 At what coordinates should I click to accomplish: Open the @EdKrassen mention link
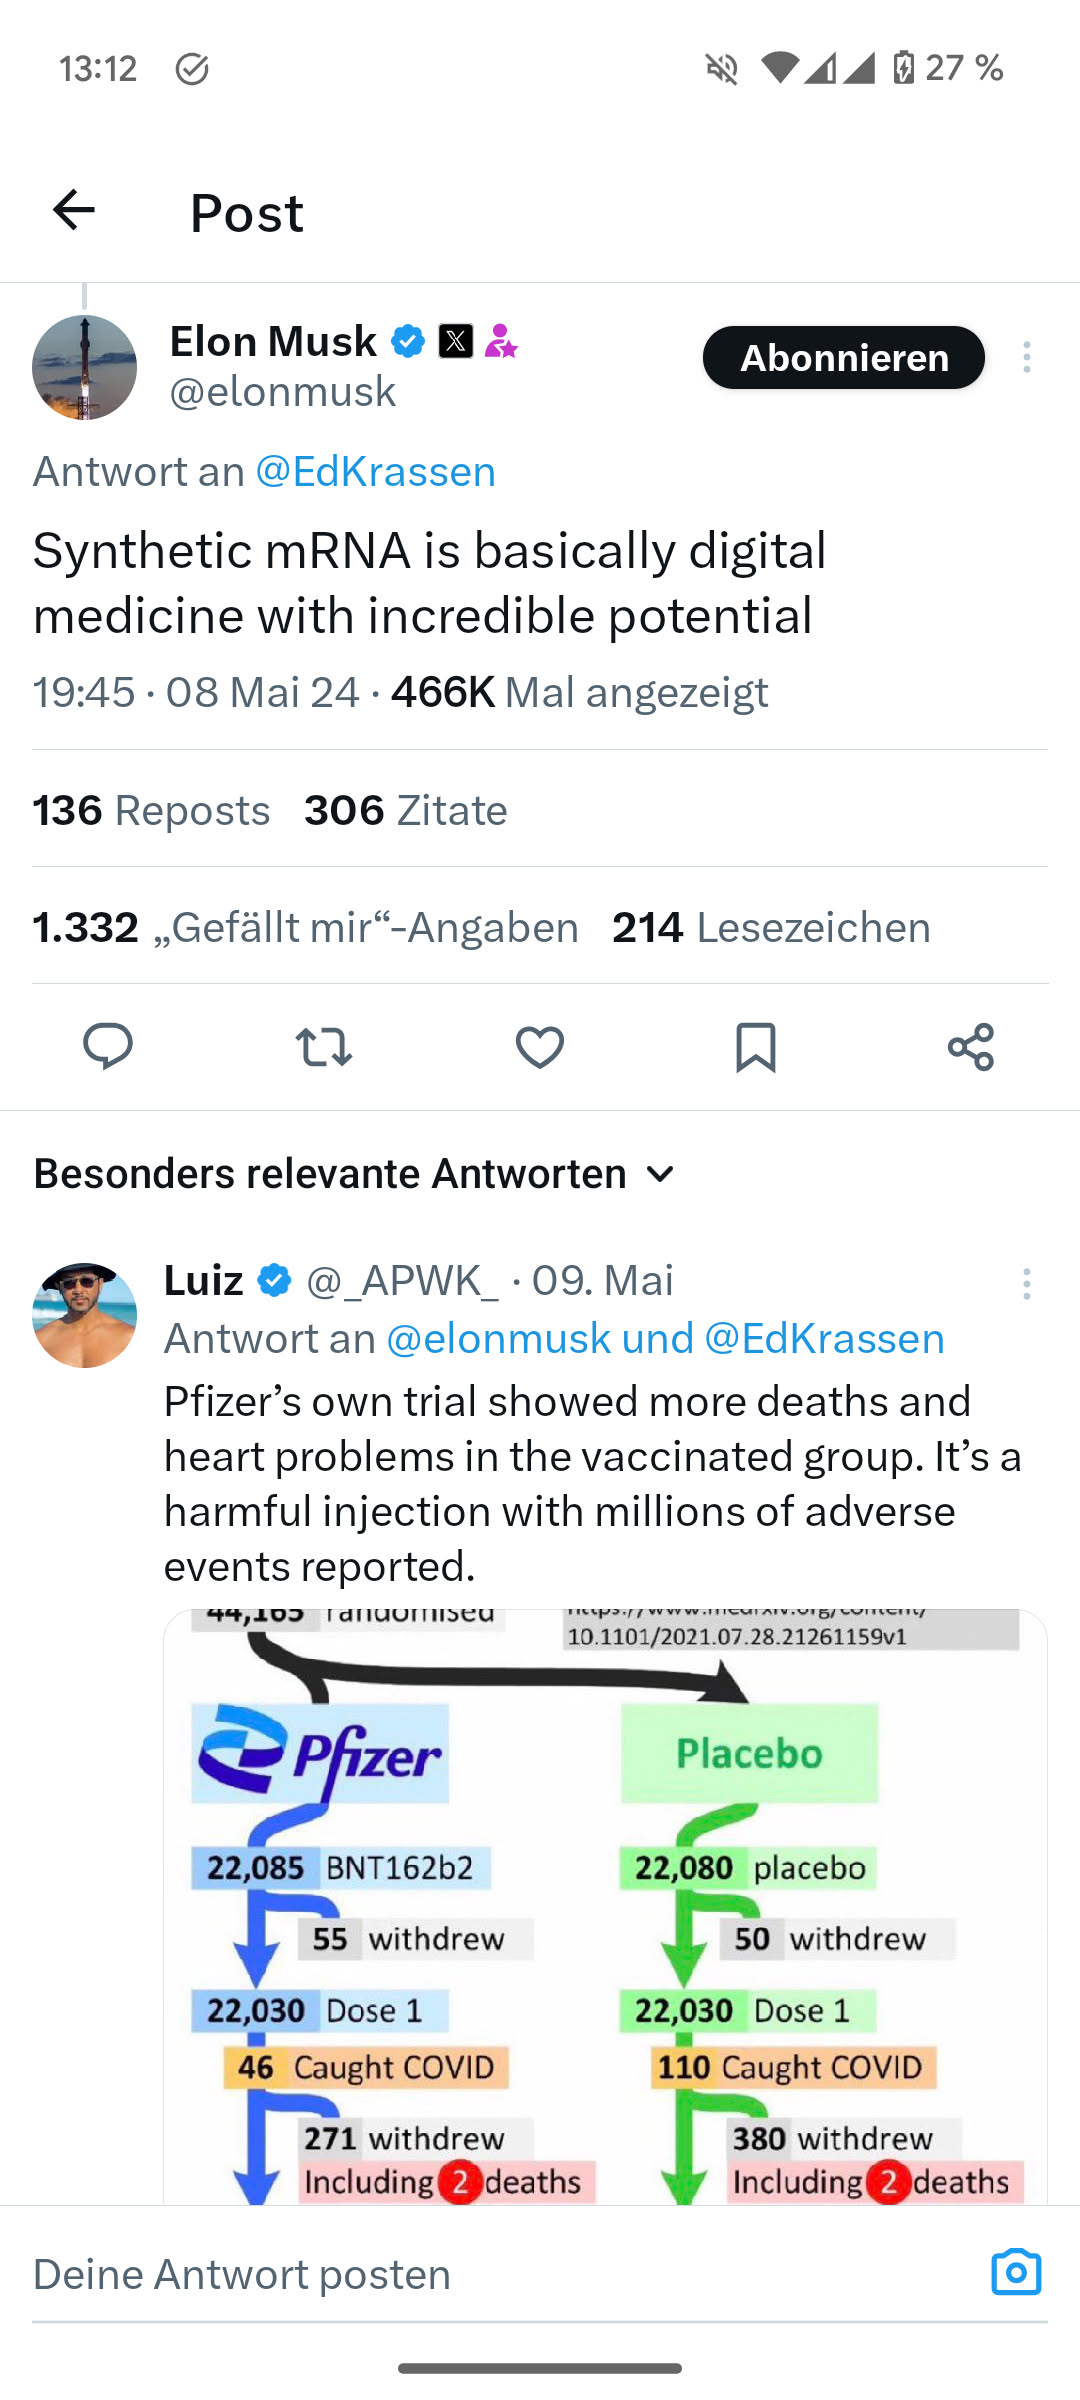coord(376,472)
